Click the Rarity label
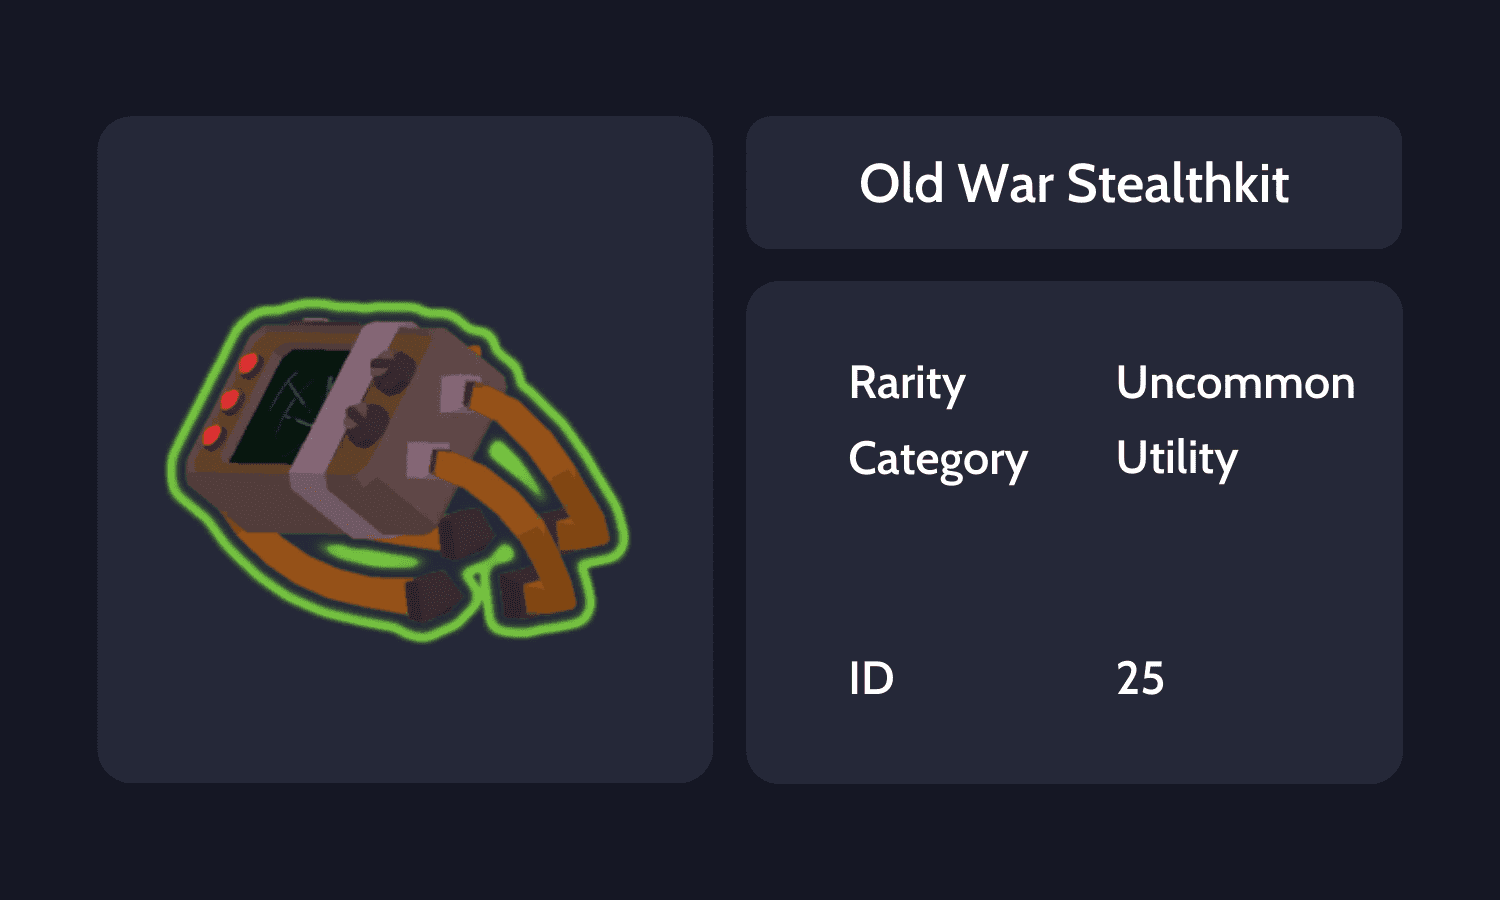This screenshot has height=900, width=1500. [907, 383]
